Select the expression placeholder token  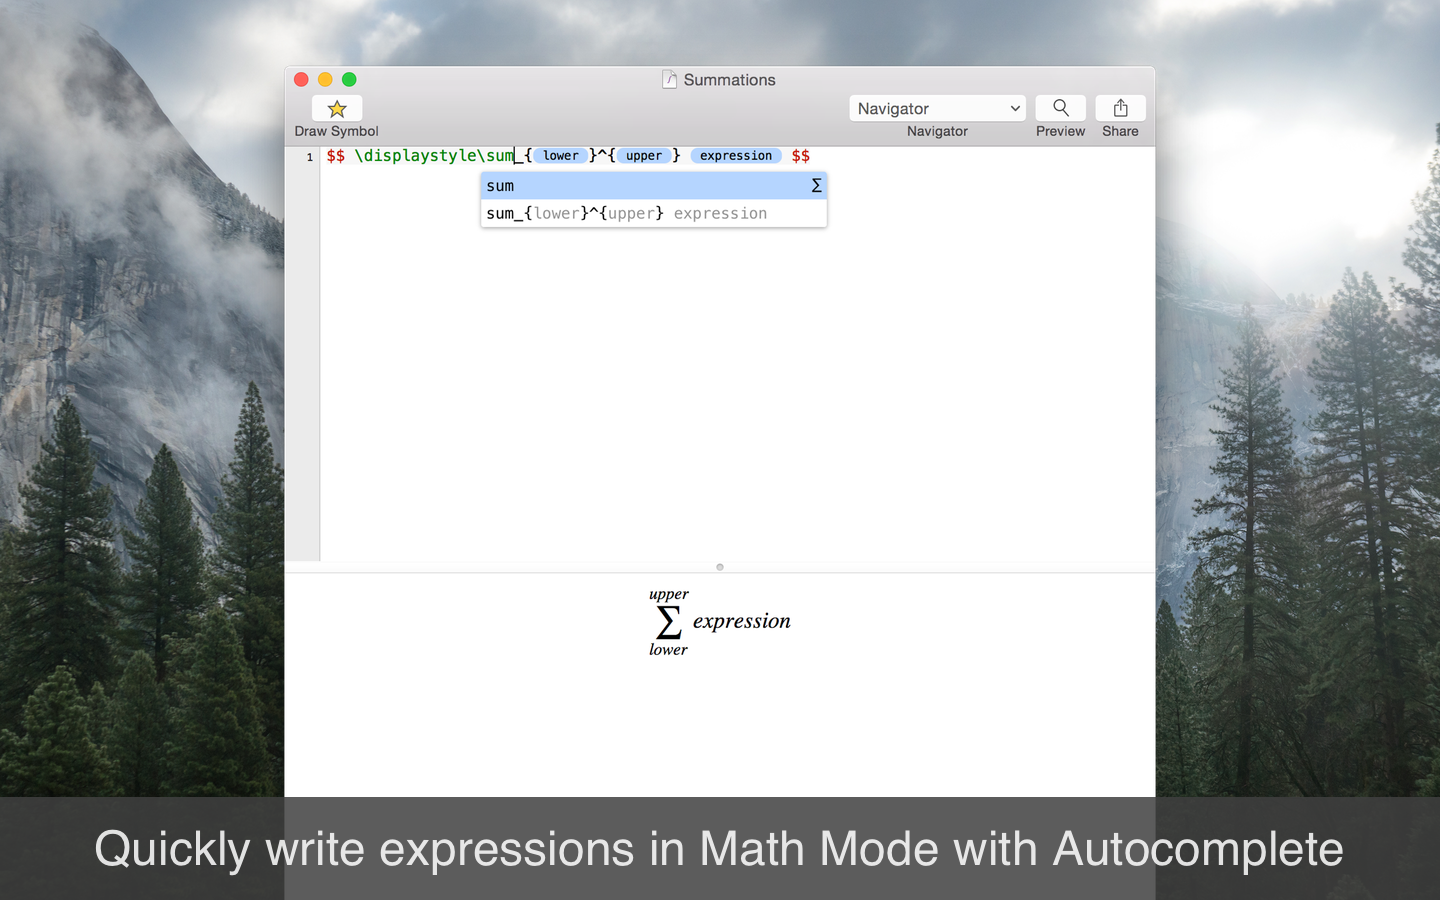736,156
